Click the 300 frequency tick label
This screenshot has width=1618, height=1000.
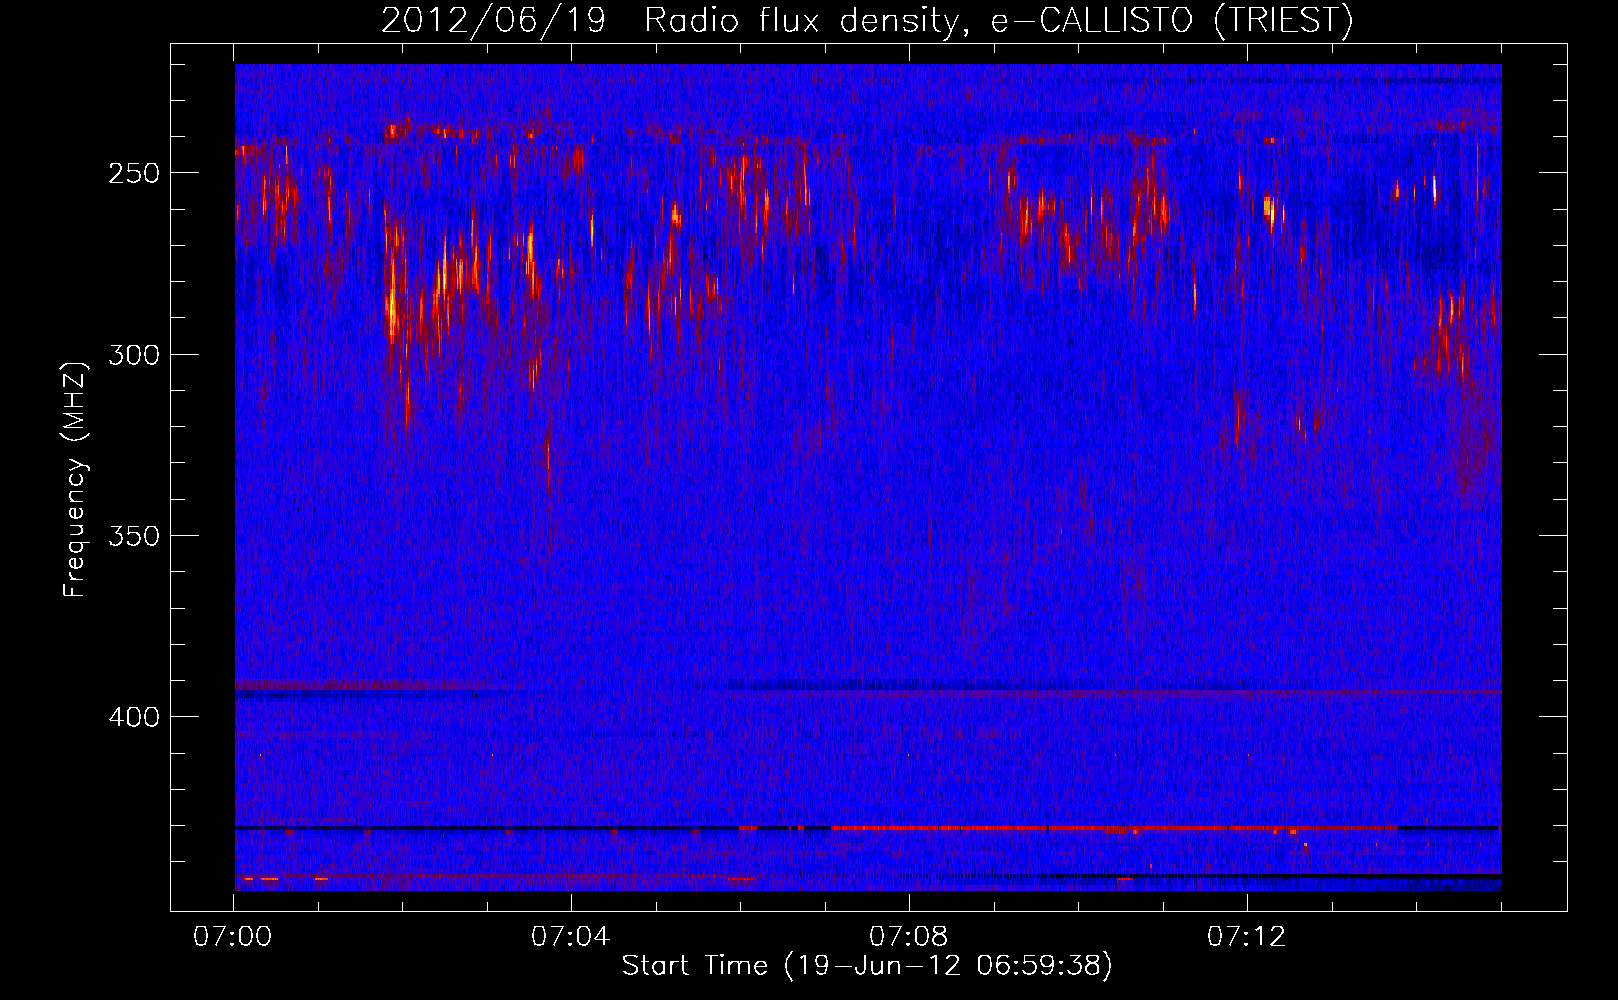(x=134, y=355)
